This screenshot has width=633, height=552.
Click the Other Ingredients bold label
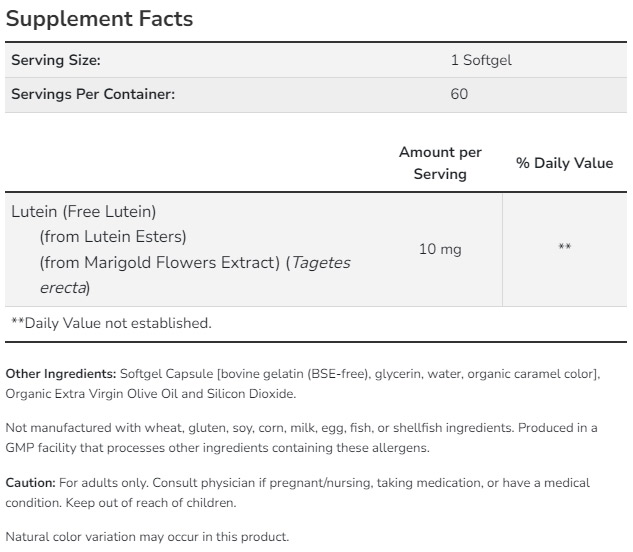pos(61,374)
